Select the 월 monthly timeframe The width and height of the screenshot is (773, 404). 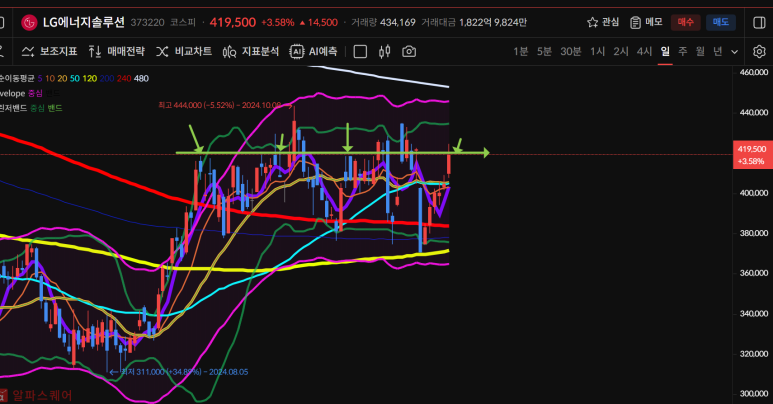coord(700,51)
